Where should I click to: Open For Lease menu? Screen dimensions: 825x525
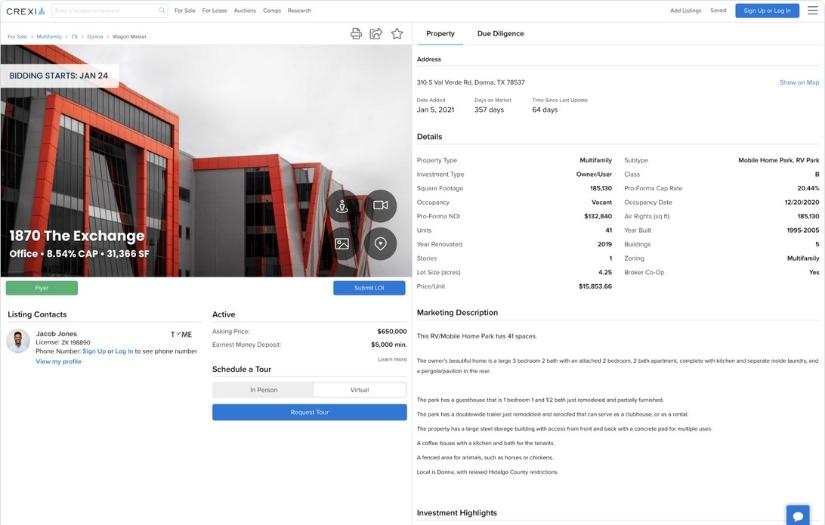(215, 11)
